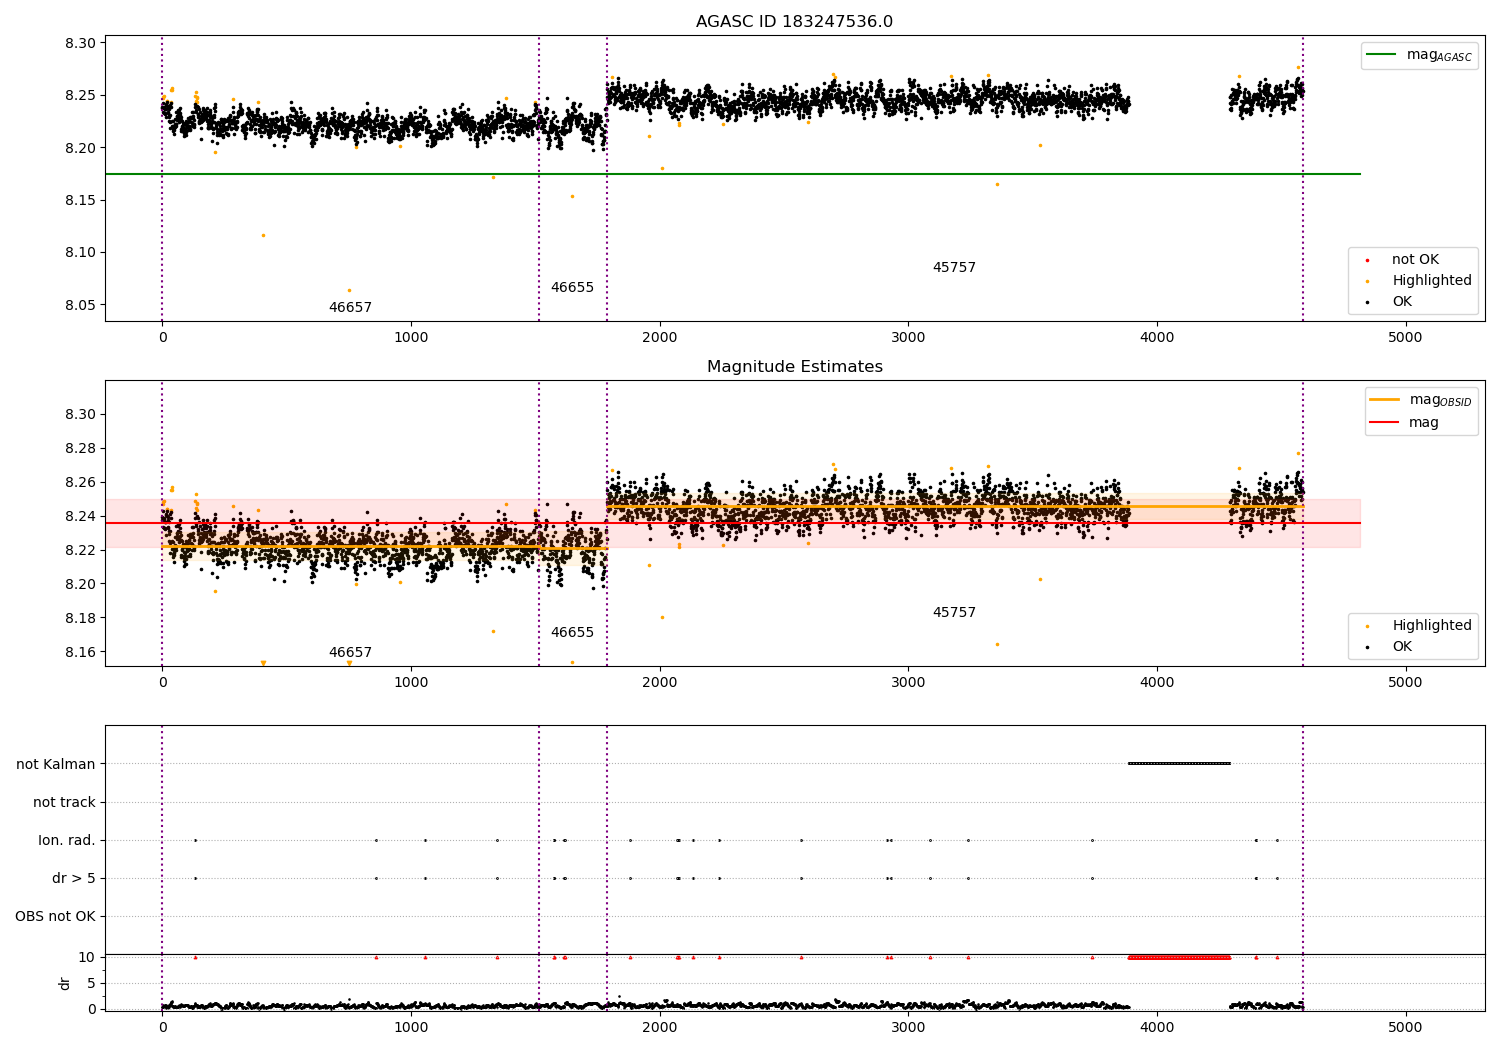Click the Magnitude Estimates plot title

794,367
